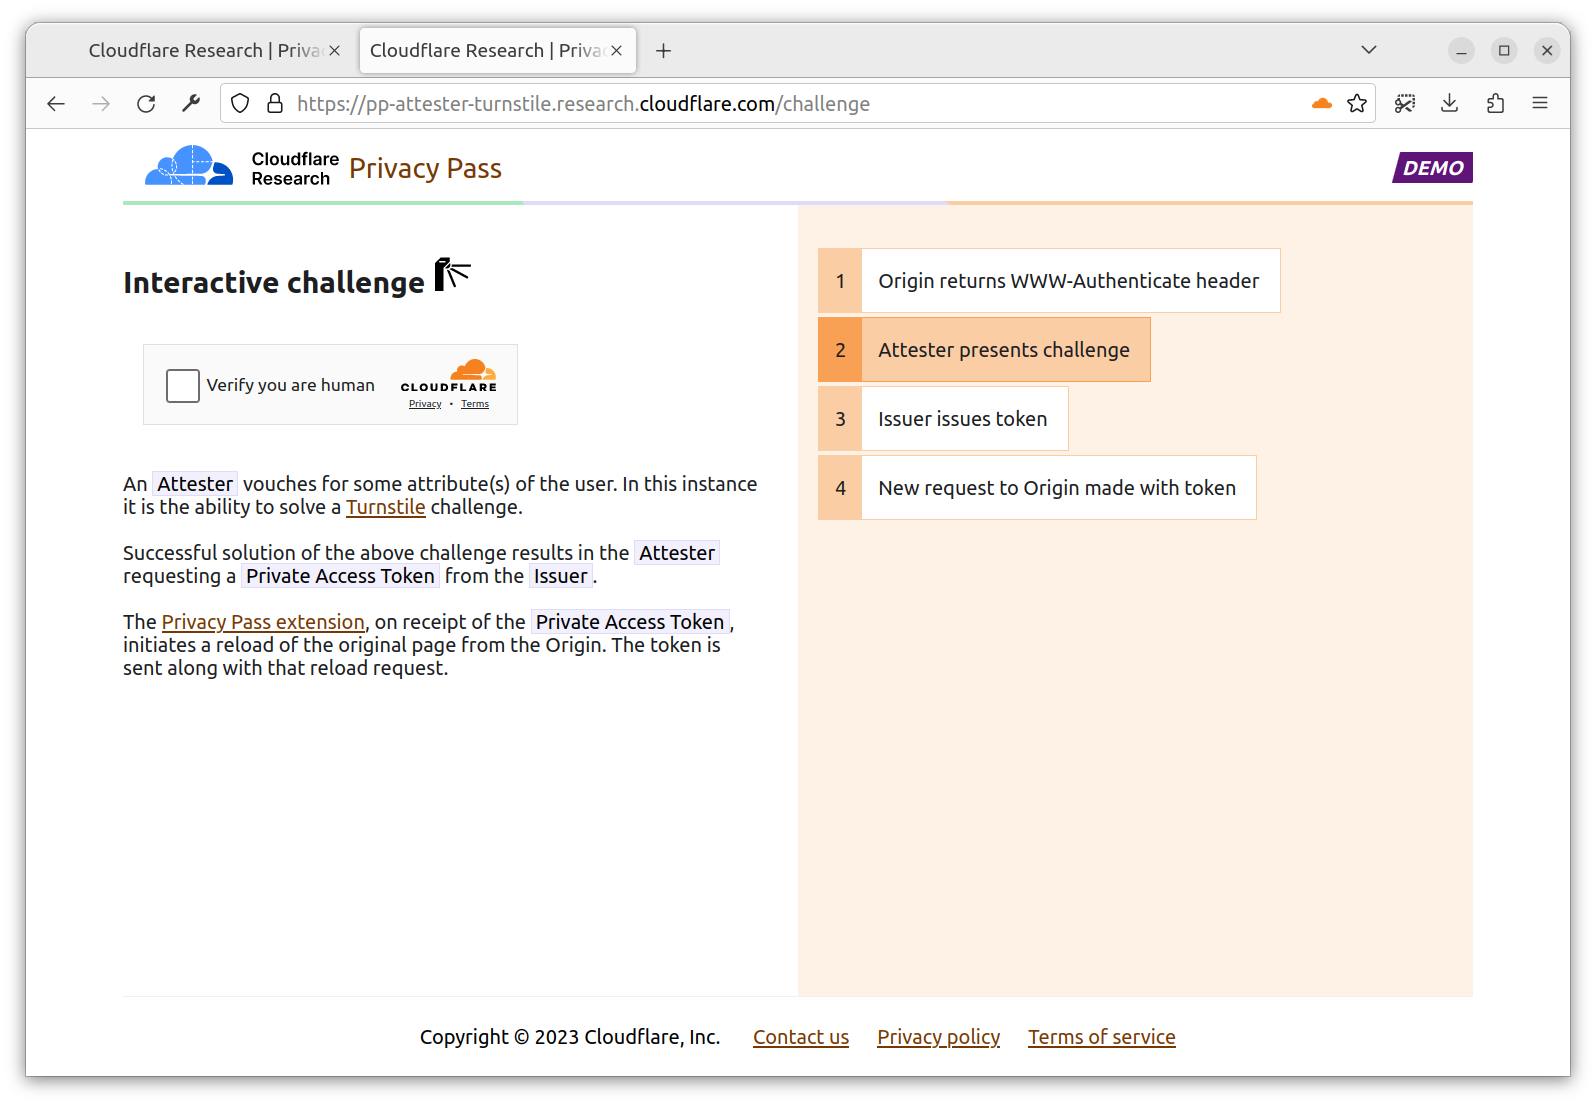The image size is (1596, 1105).
Task: Click the Interactive challenge heading
Action: coord(274,283)
